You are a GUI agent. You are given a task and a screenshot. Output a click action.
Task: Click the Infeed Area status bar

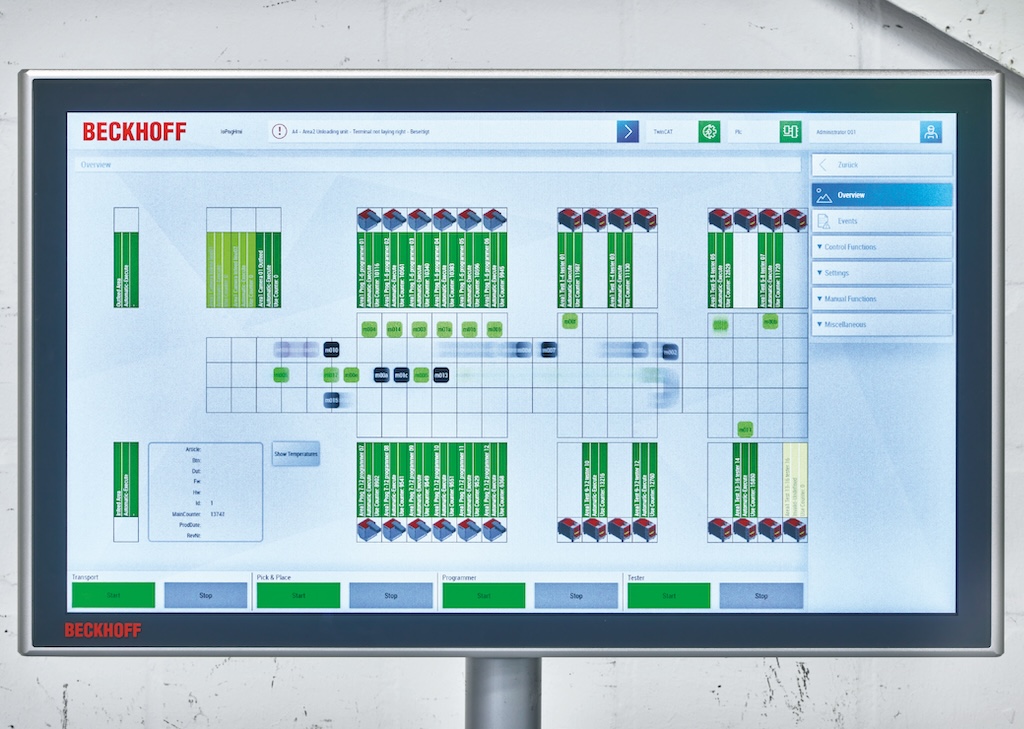pyautogui.click(x=126, y=479)
